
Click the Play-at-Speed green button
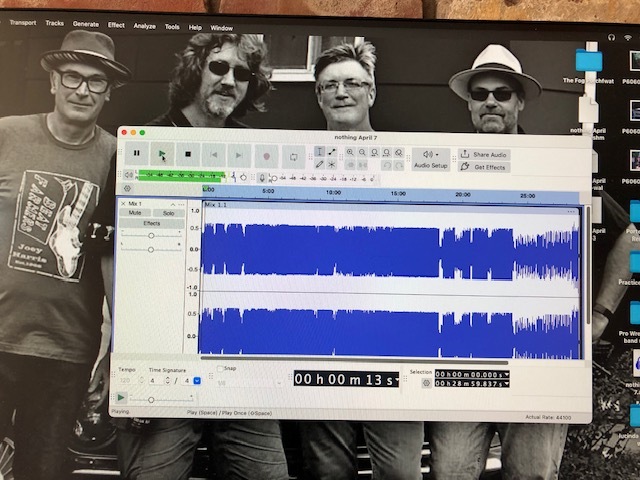pyautogui.click(x=121, y=397)
